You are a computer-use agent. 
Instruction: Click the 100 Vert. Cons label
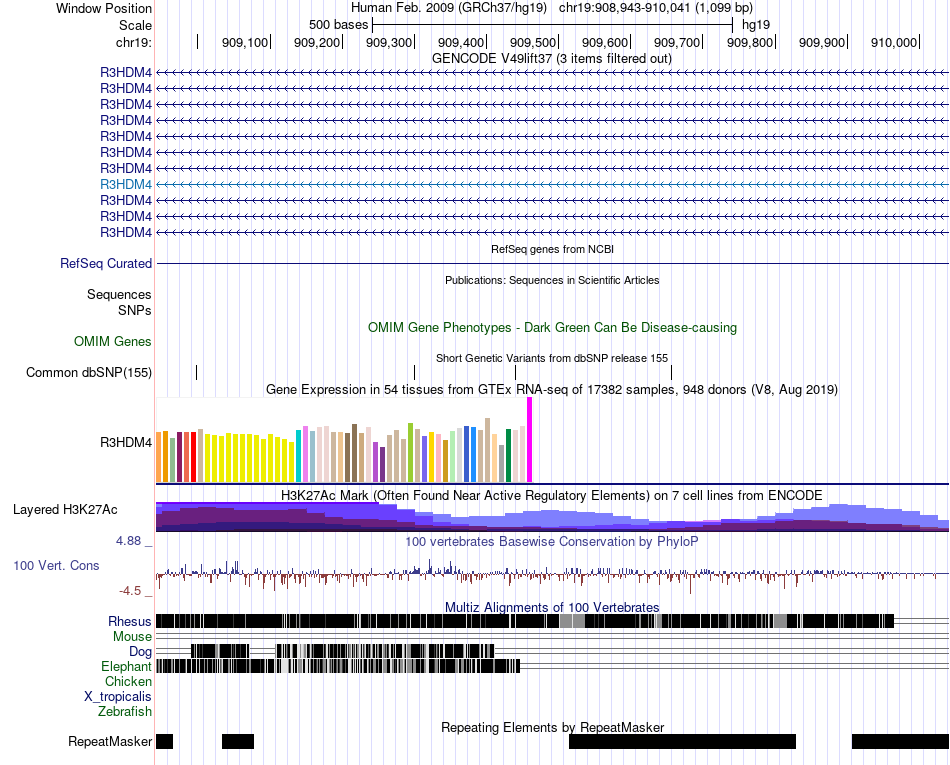click(x=56, y=566)
